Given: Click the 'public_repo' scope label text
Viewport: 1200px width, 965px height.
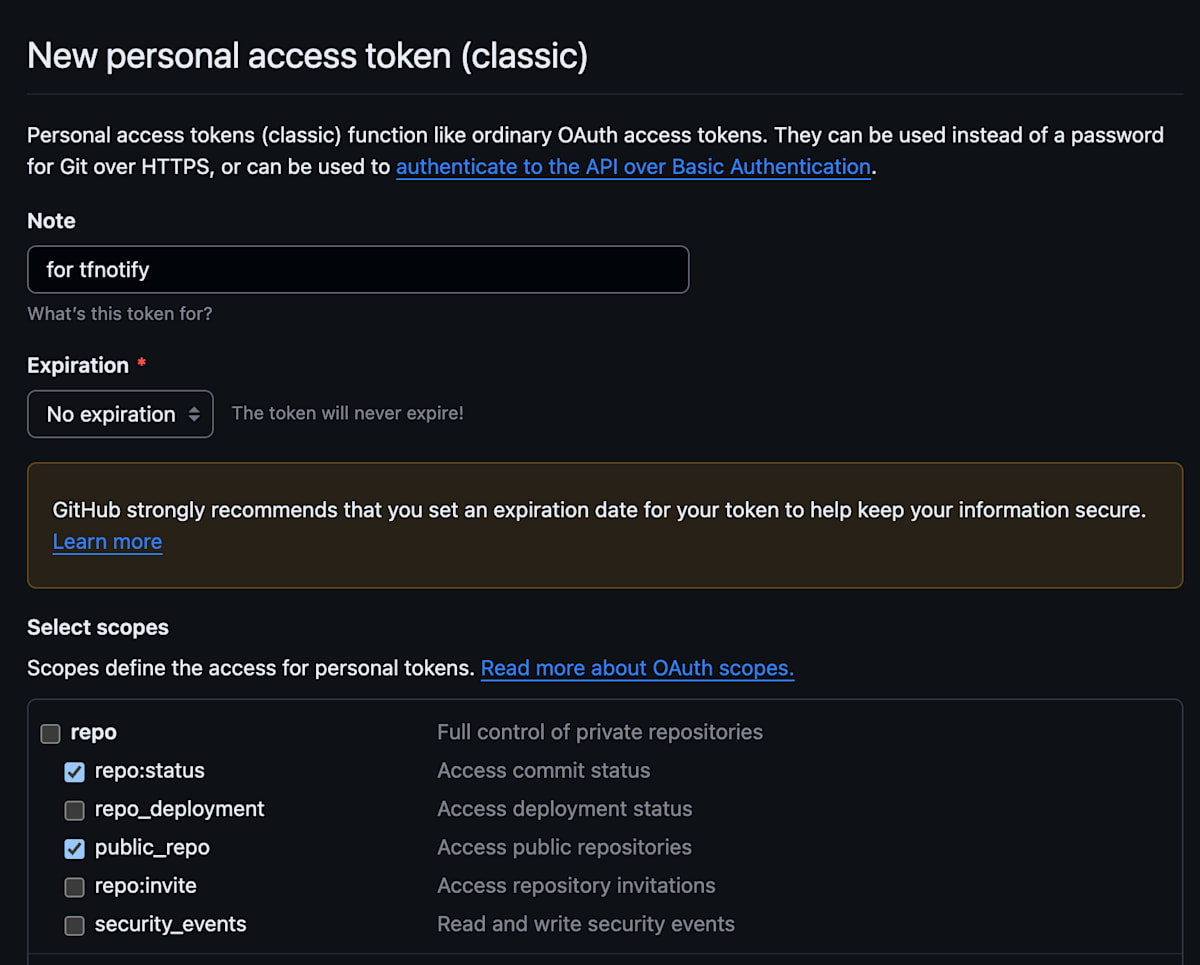Looking at the screenshot, I should pos(152,848).
